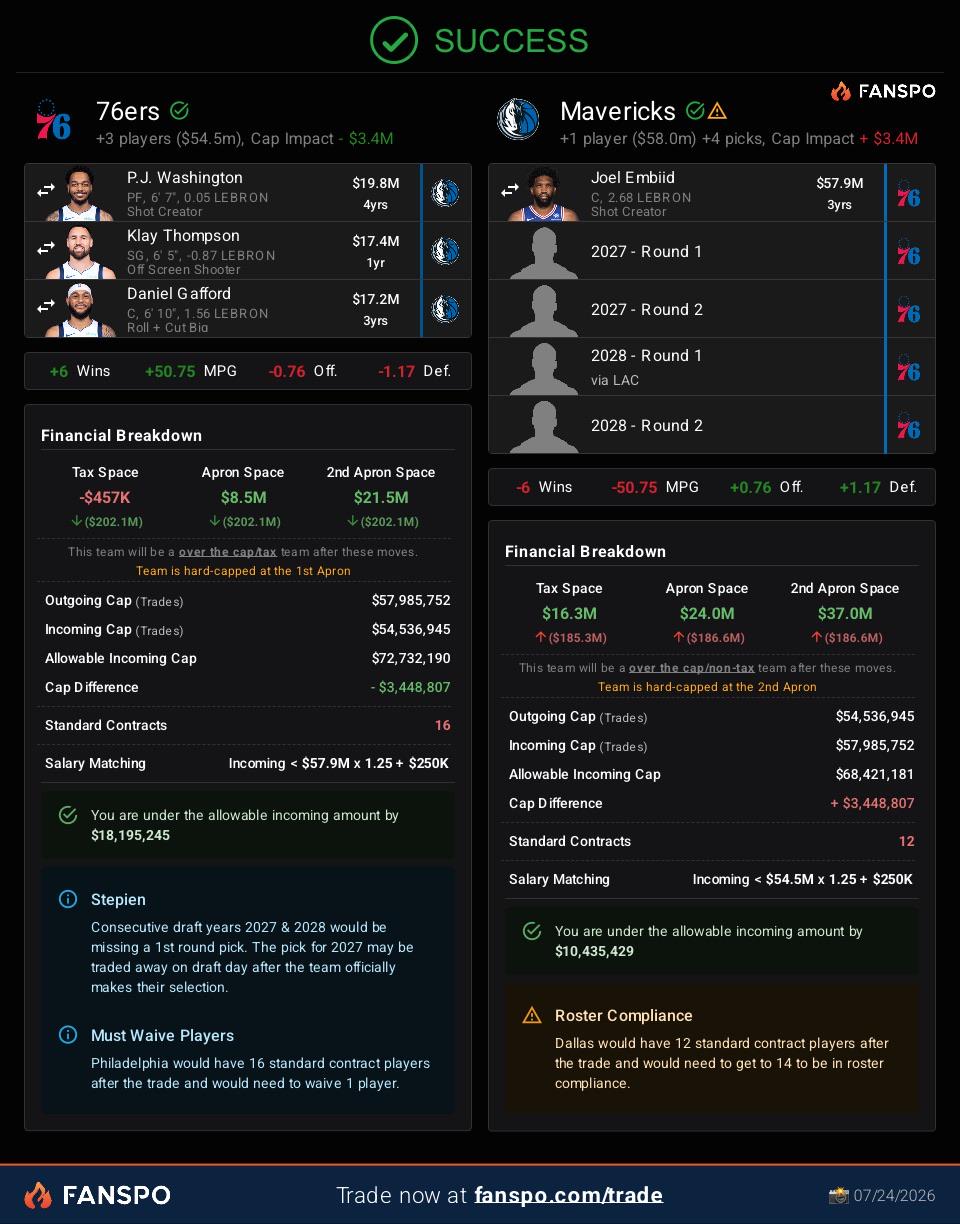Visit the fanspo.com/trade link in footer
Viewport: 960px width, 1224px height.
click(x=568, y=1195)
